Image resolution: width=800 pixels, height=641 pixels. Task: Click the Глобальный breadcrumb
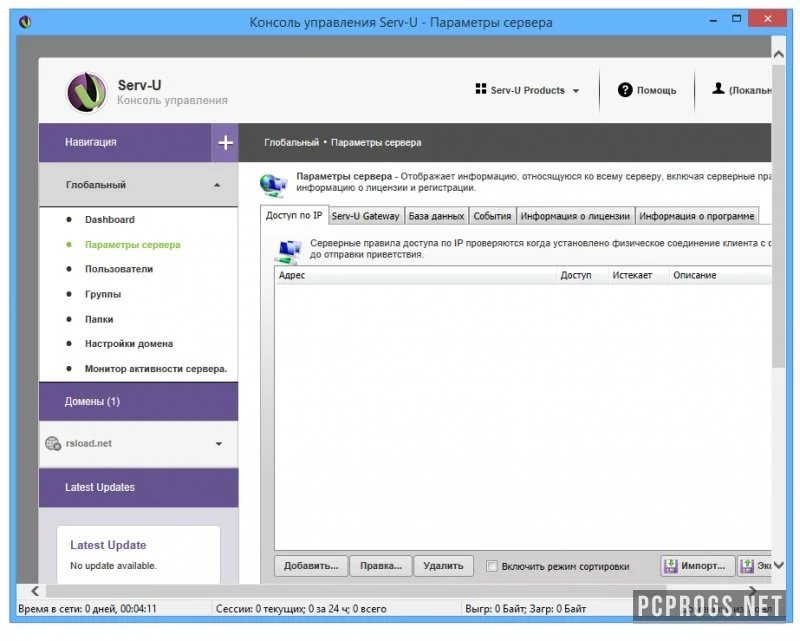tap(291, 143)
